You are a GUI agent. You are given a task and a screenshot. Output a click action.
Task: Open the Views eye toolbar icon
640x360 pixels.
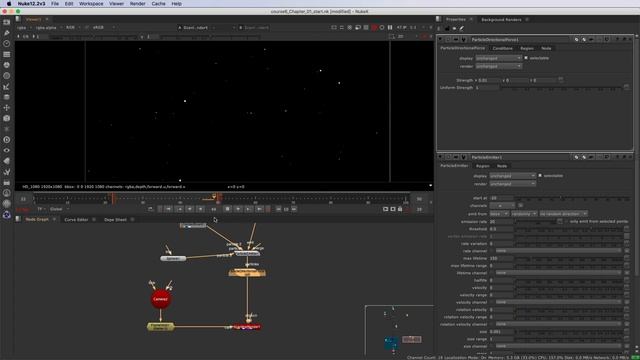point(7,150)
